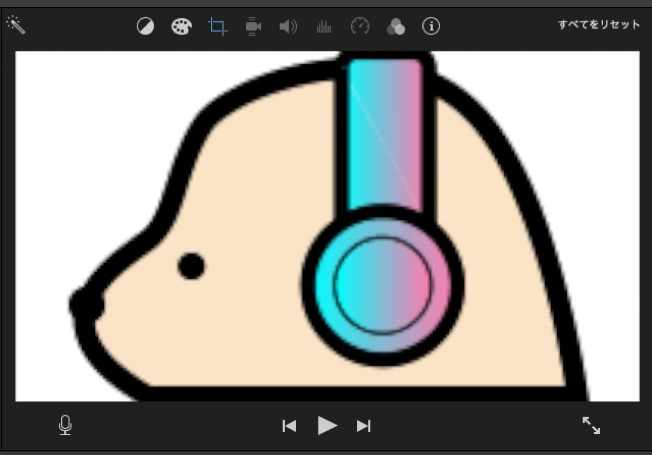Open the color balance adjustment
Image resolution: width=652 pixels, height=455 pixels.
[146, 26]
